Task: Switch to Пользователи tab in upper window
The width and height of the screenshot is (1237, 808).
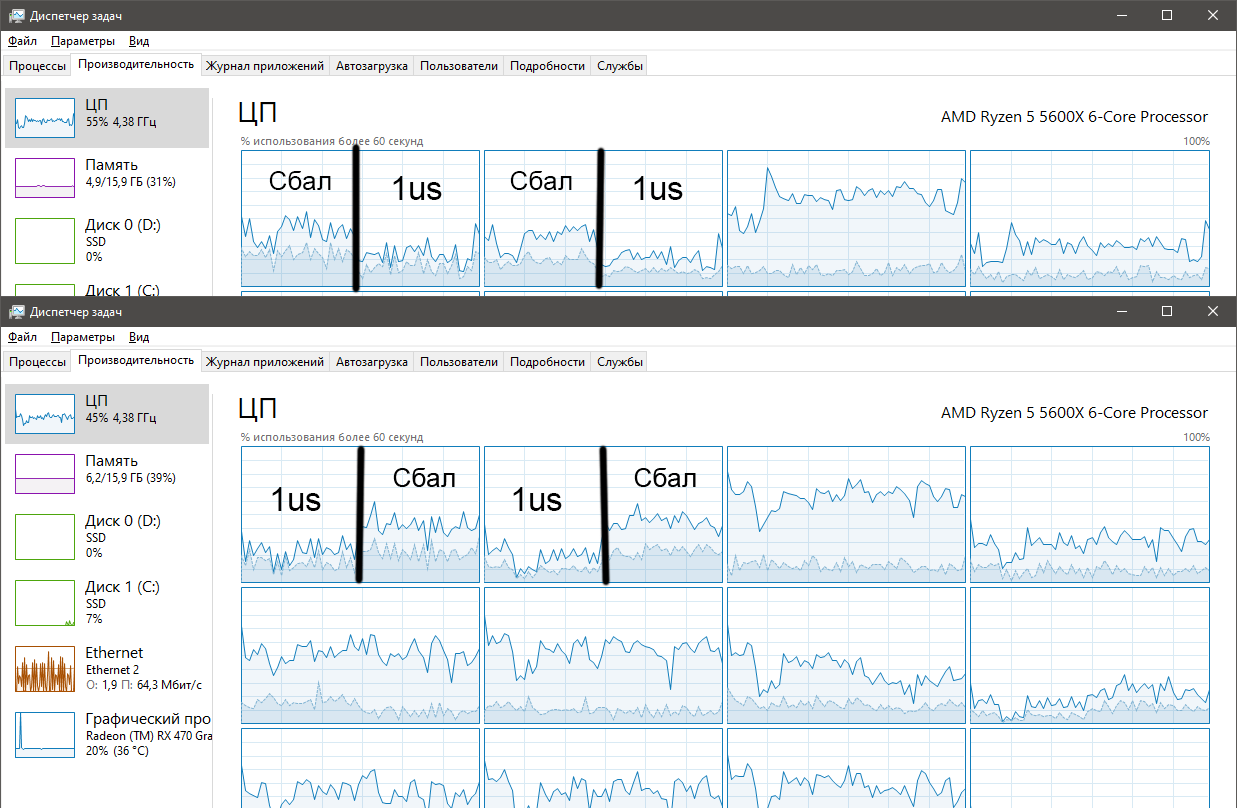Action: (459, 66)
